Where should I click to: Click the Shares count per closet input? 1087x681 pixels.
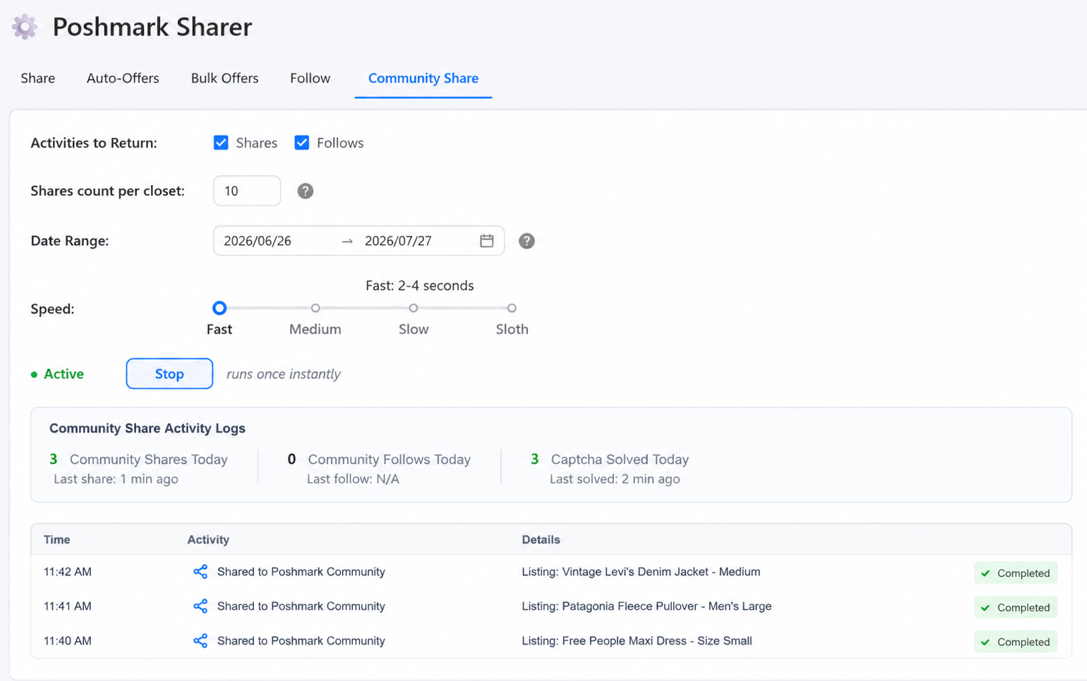coord(247,191)
